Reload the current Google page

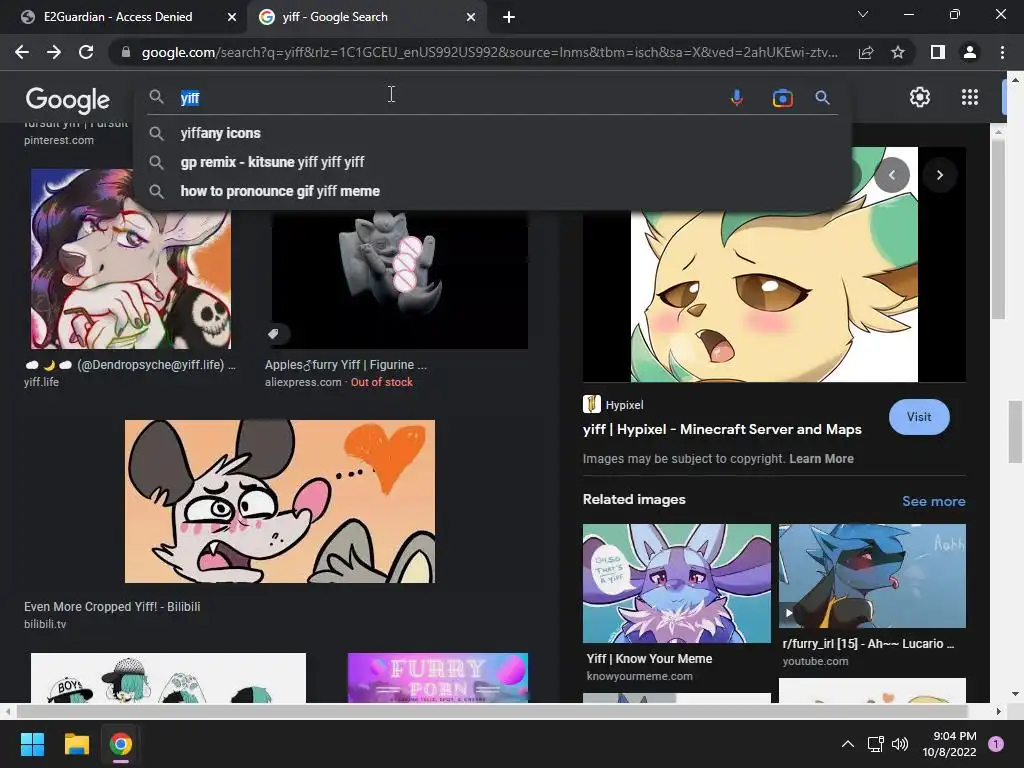tap(86, 52)
